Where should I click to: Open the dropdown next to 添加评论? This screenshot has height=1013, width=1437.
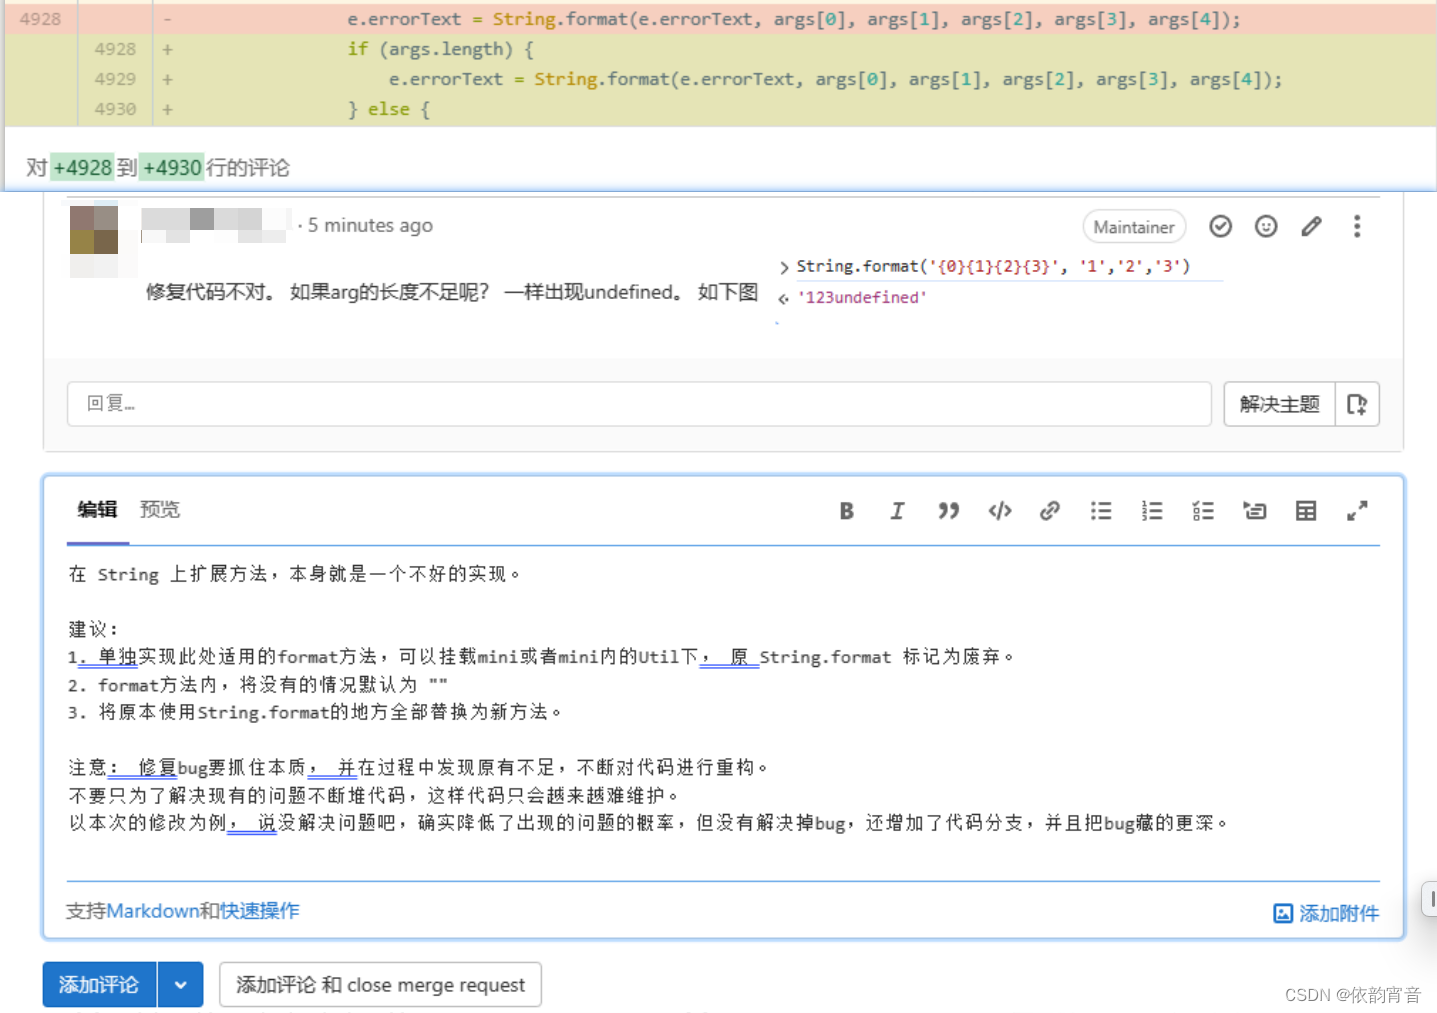pyautogui.click(x=180, y=985)
